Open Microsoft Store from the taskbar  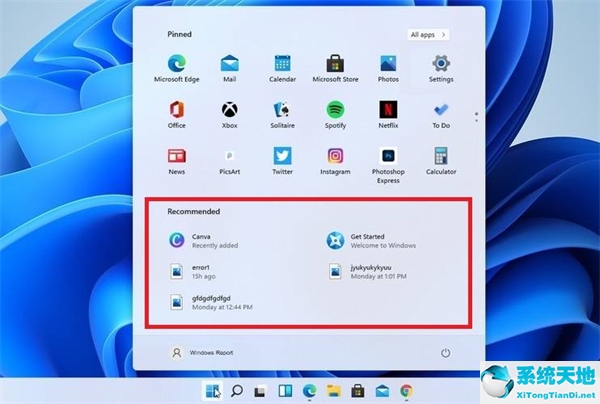358,391
